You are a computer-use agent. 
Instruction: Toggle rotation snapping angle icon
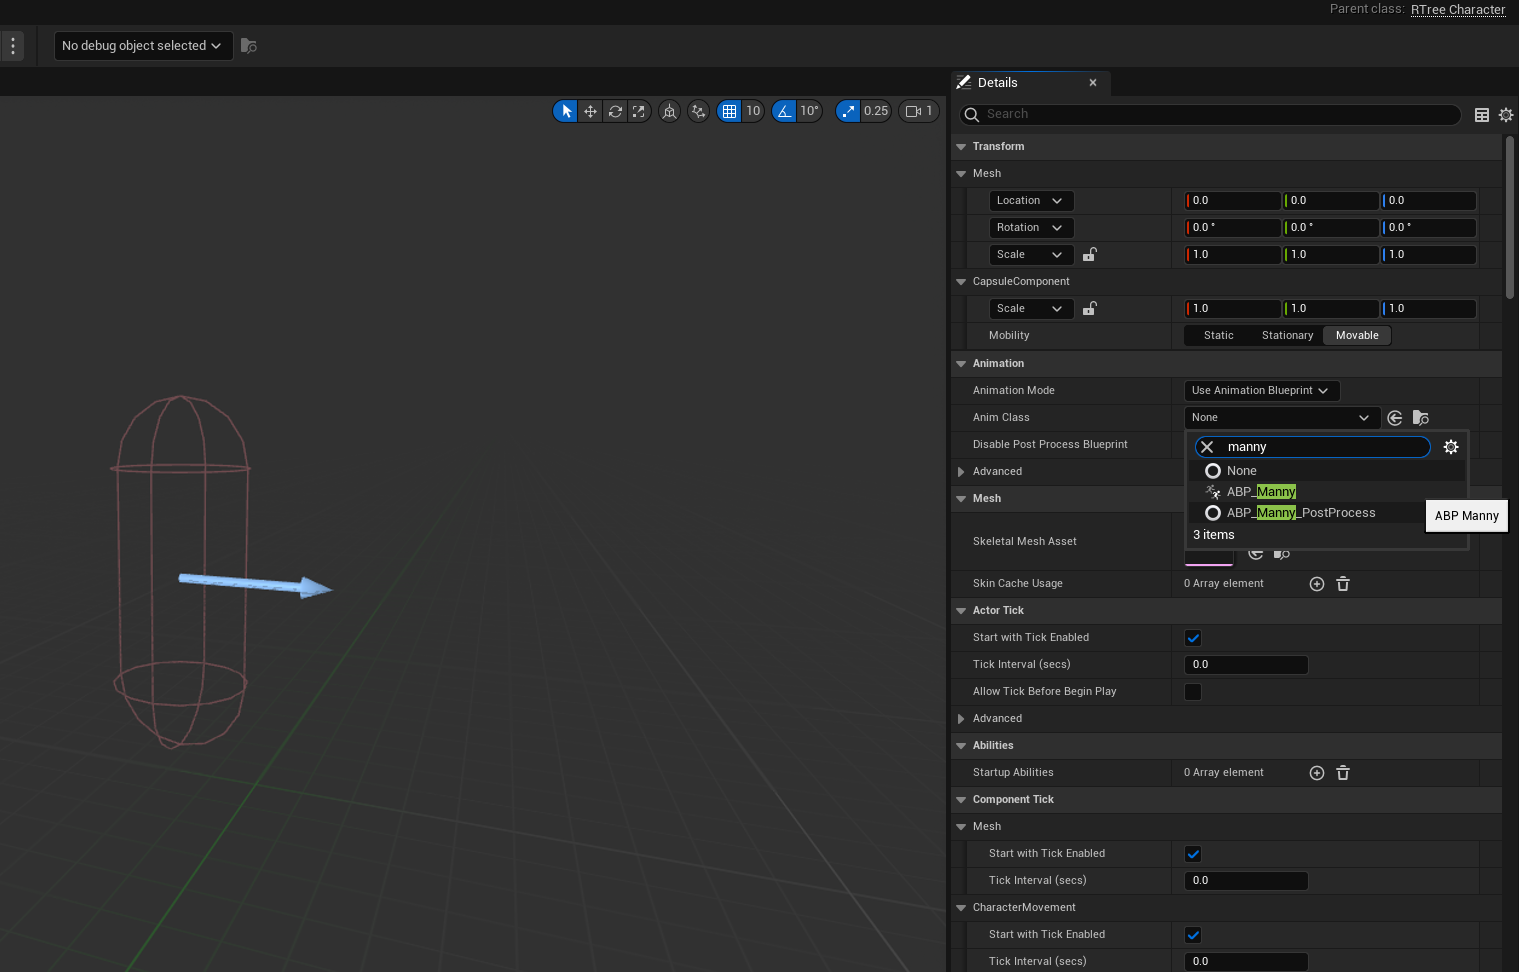click(x=784, y=111)
